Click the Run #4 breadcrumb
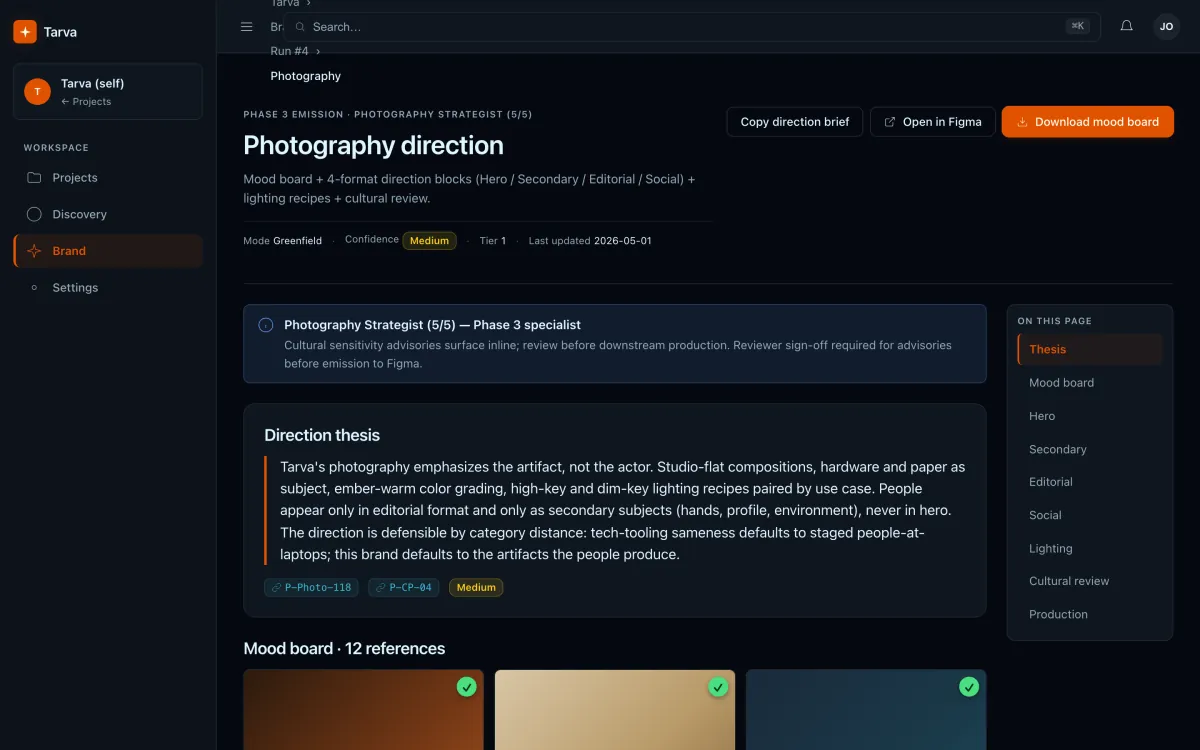 click(290, 51)
